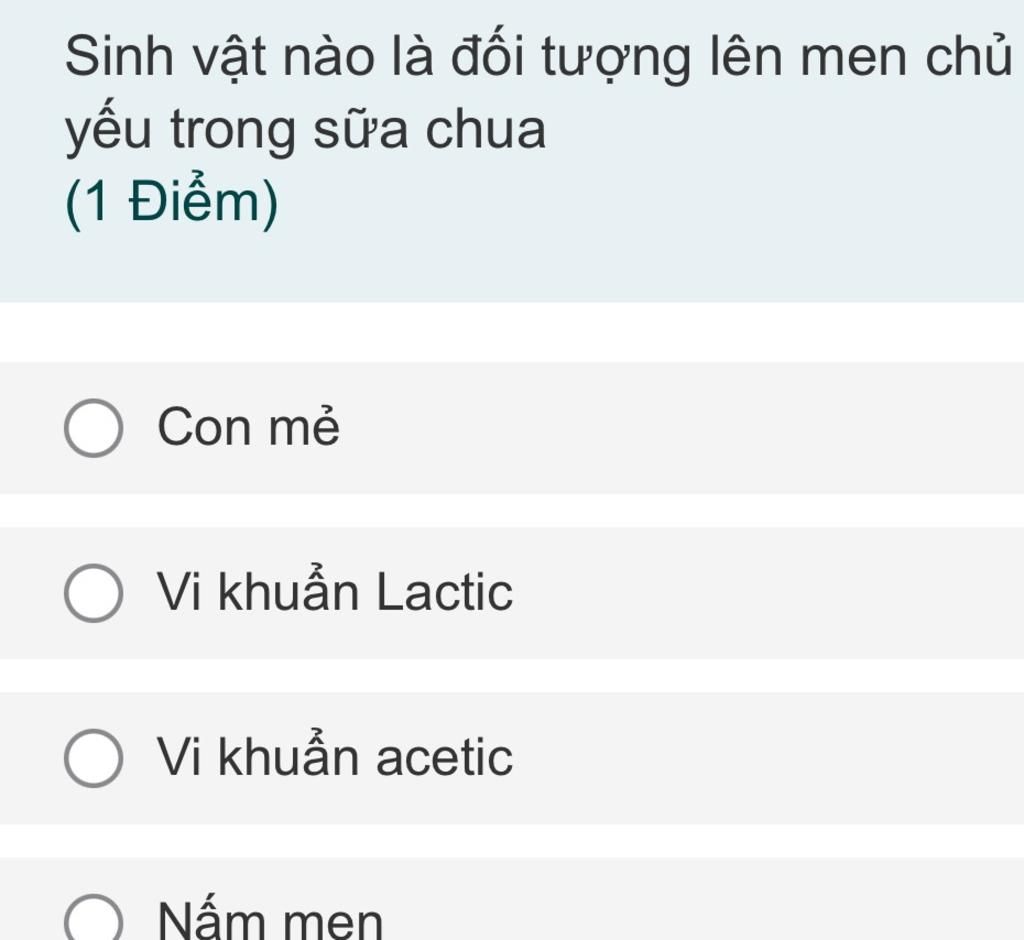Tap the "Vi khuẩn acetic" answer label
This screenshot has width=1024, height=940.
(x=335, y=758)
